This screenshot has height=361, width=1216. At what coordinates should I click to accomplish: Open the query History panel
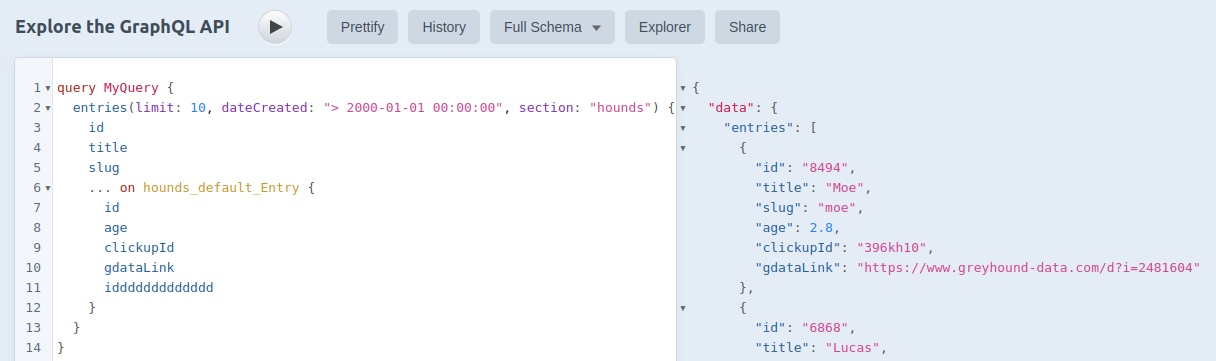click(x=444, y=27)
